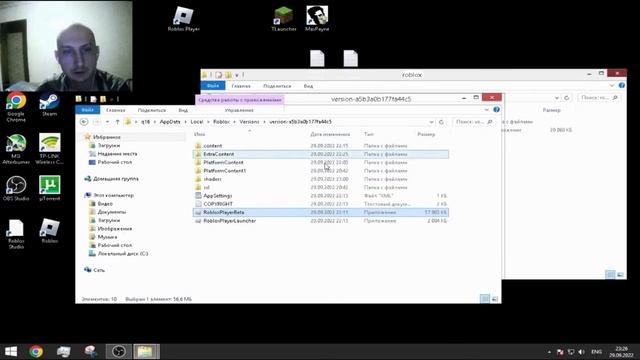The width and height of the screenshot is (640, 360).
Task: Switch to OBS in the taskbar
Action: click(x=119, y=351)
